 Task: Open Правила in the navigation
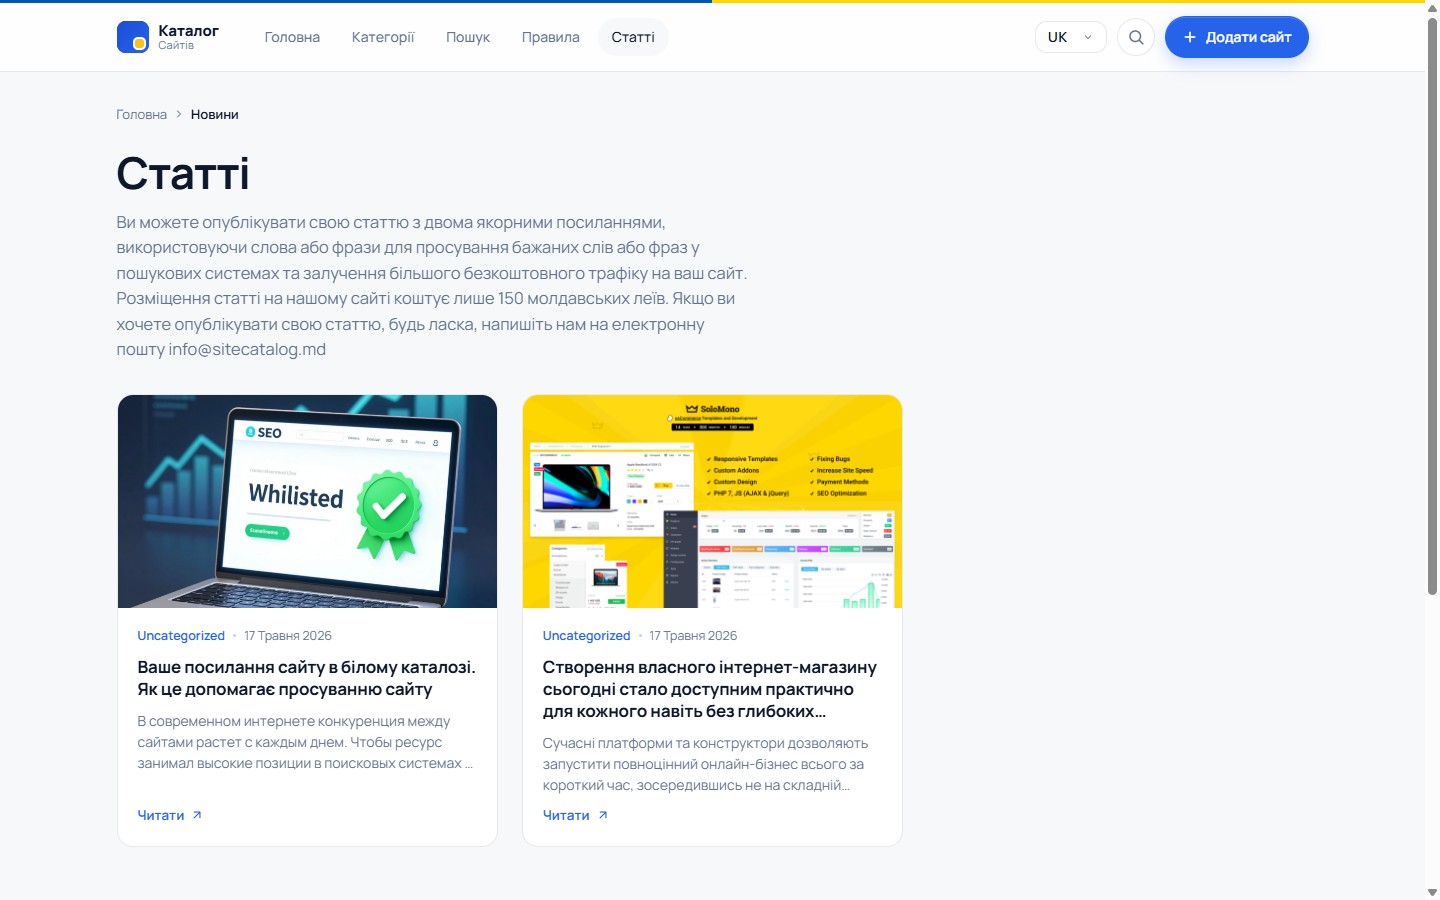[x=551, y=37]
